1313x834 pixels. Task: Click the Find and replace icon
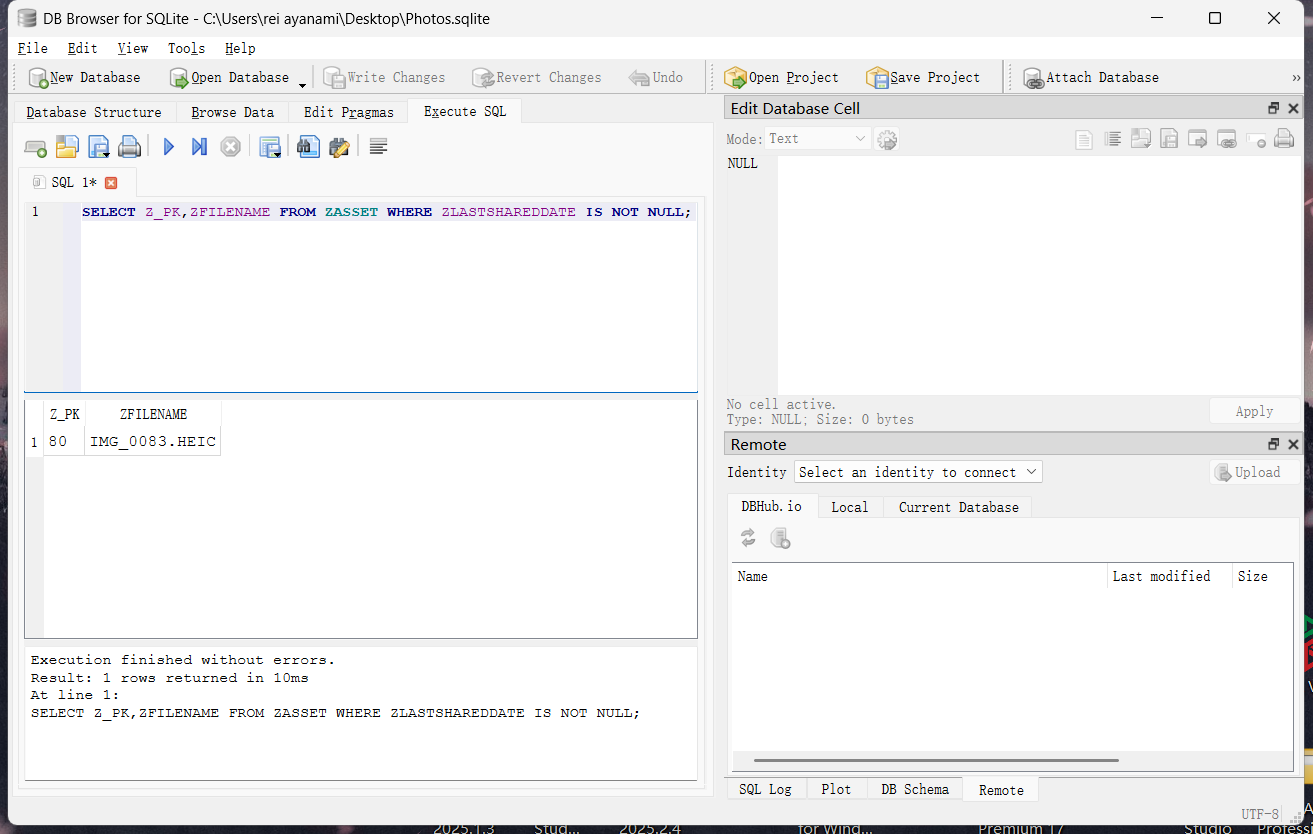339,147
